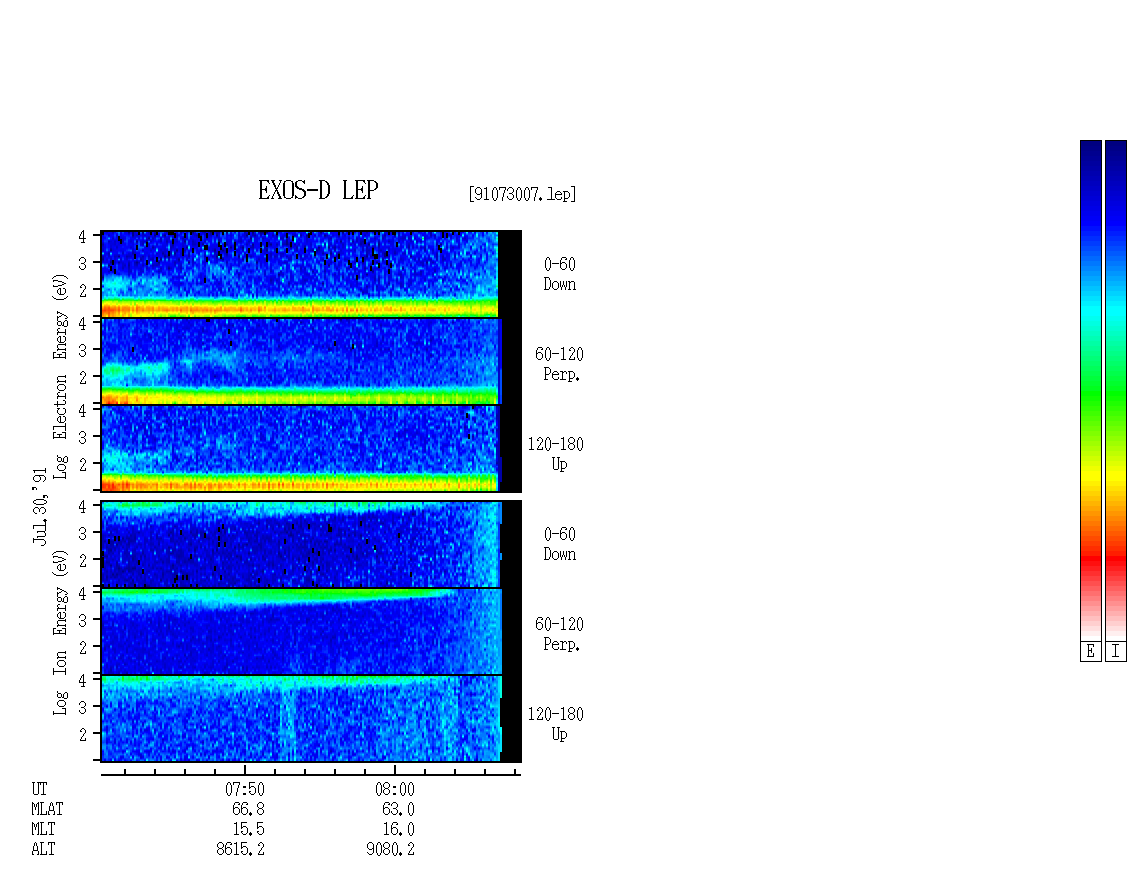Click the ALT row label
The height and width of the screenshot is (875, 1130).
pyautogui.click(x=43, y=849)
